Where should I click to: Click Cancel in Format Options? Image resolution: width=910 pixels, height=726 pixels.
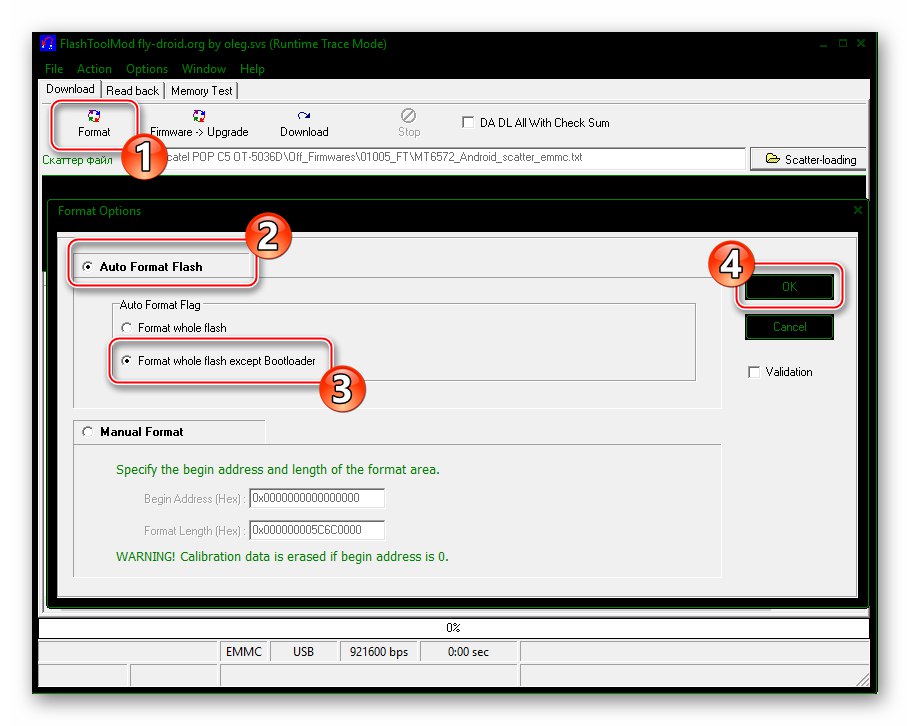[x=789, y=327]
